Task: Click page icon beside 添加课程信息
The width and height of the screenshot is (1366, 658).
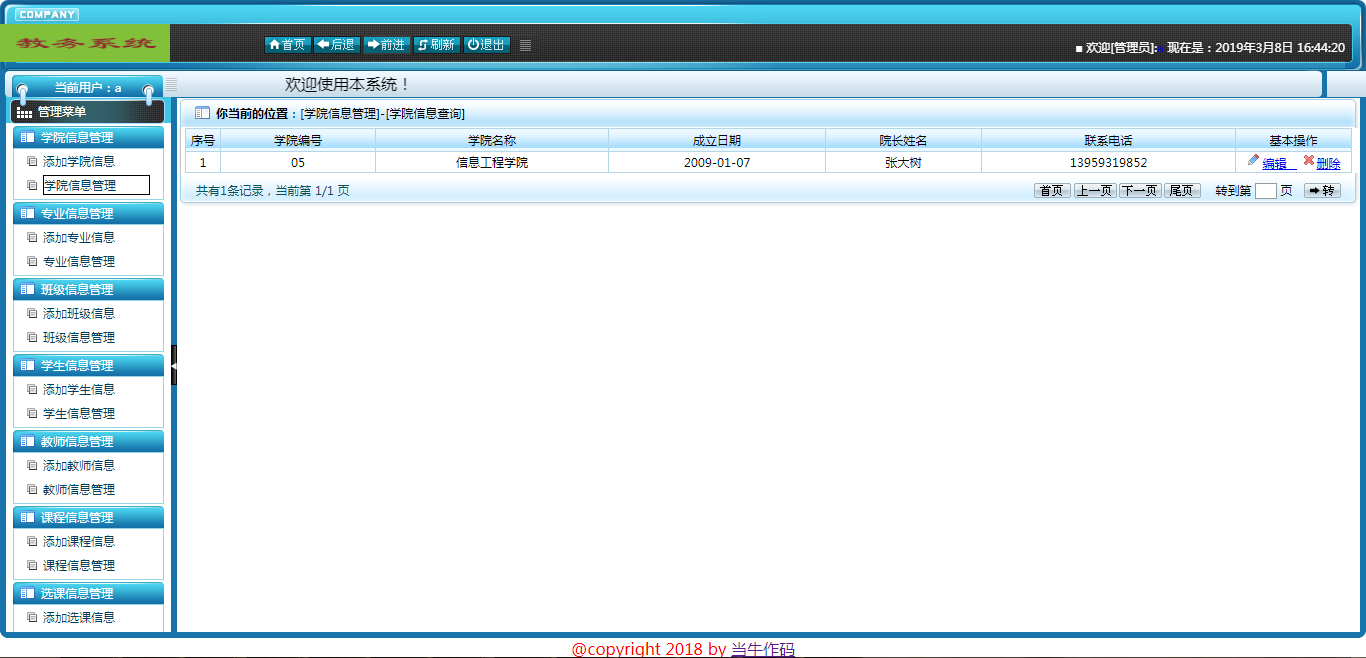Action: tap(32, 541)
